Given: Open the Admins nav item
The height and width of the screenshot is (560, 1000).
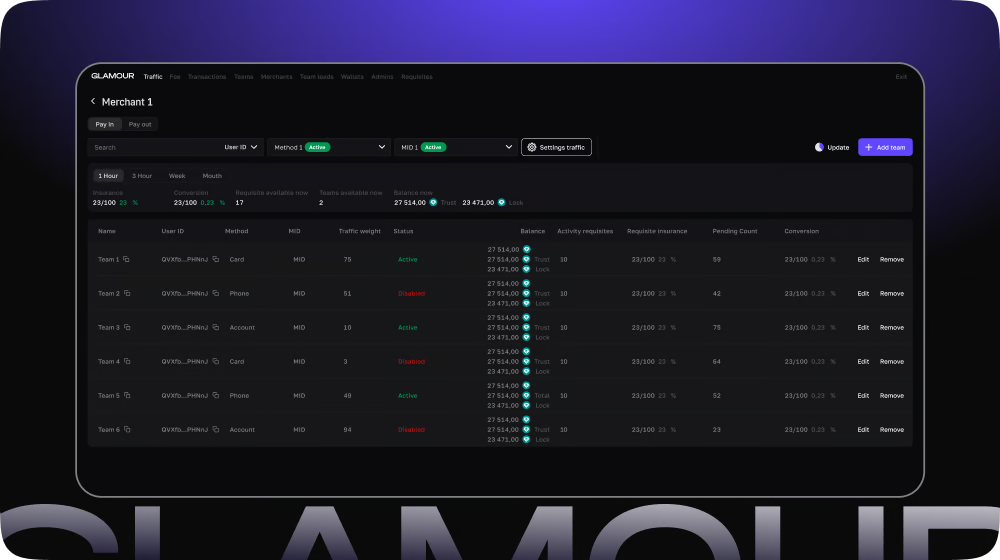Looking at the screenshot, I should pyautogui.click(x=382, y=77).
